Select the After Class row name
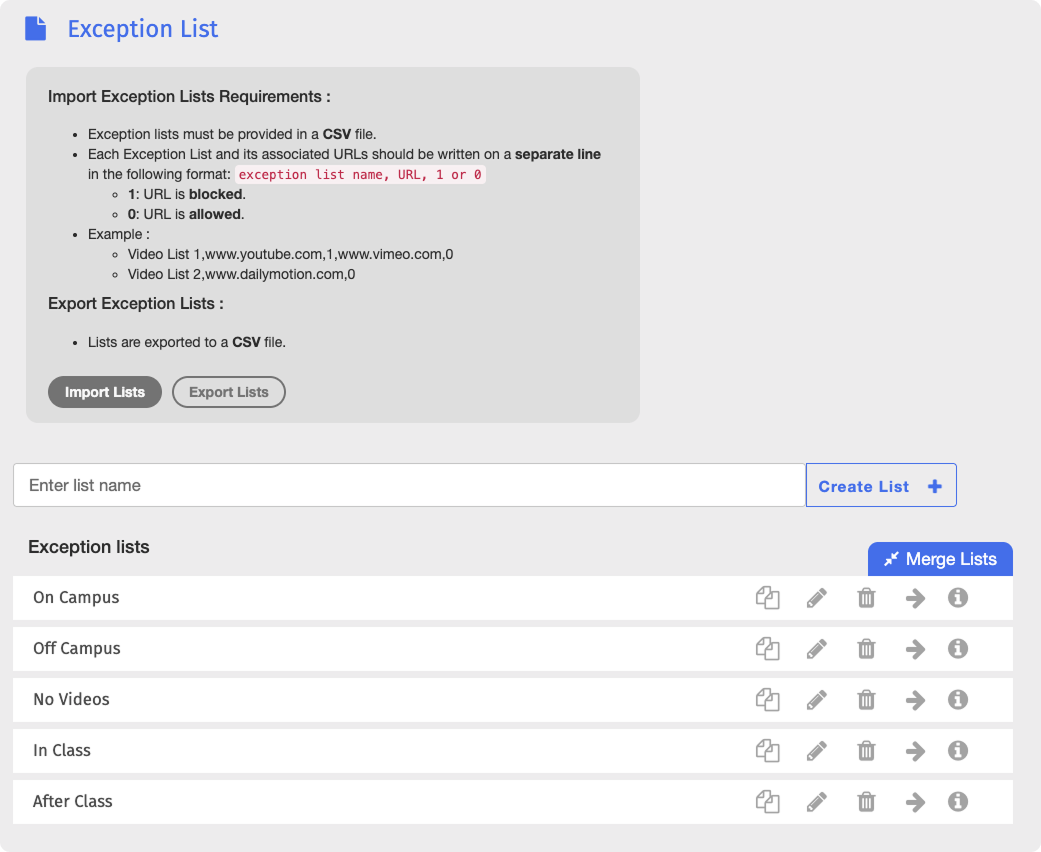The image size is (1041, 852). pyautogui.click(x=73, y=802)
